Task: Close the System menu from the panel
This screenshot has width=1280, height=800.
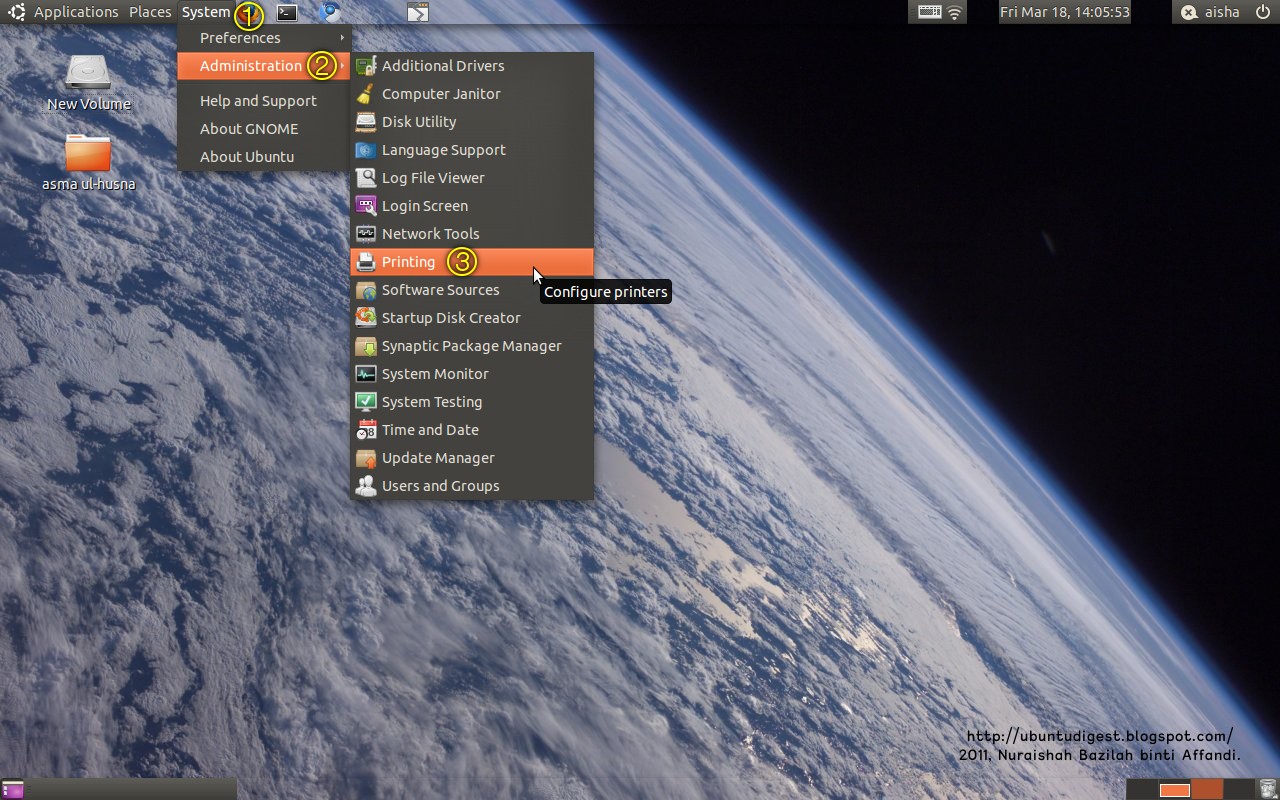Action: click(206, 12)
